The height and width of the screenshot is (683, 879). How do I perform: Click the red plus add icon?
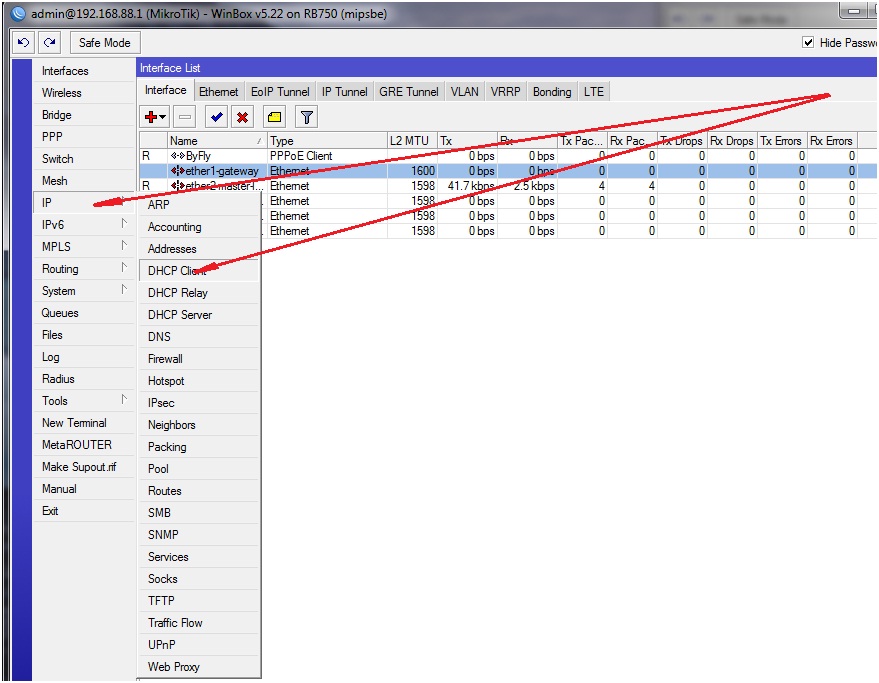pos(150,117)
